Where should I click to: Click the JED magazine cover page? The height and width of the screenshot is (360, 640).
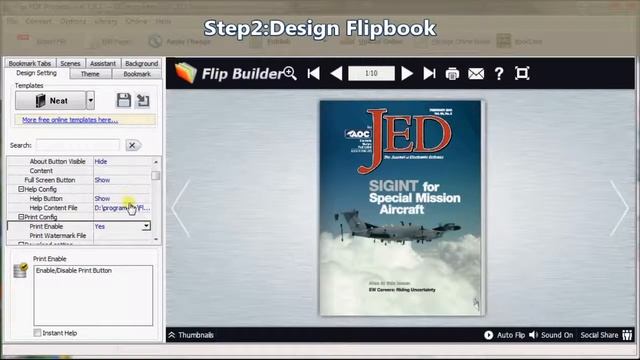[x=401, y=208]
